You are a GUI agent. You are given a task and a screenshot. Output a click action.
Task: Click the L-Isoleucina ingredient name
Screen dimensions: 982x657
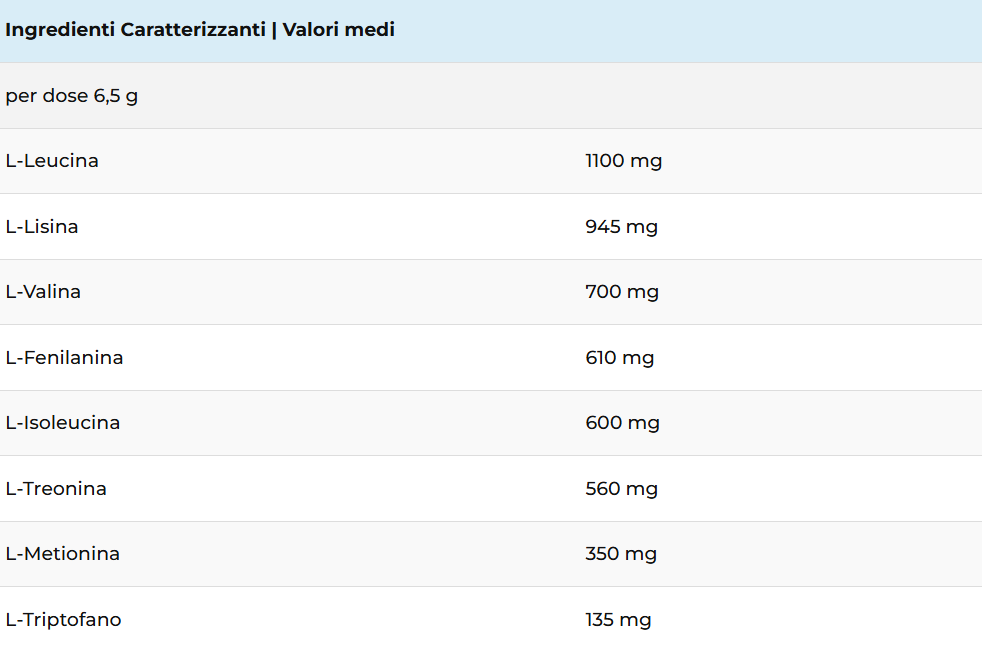click(63, 423)
